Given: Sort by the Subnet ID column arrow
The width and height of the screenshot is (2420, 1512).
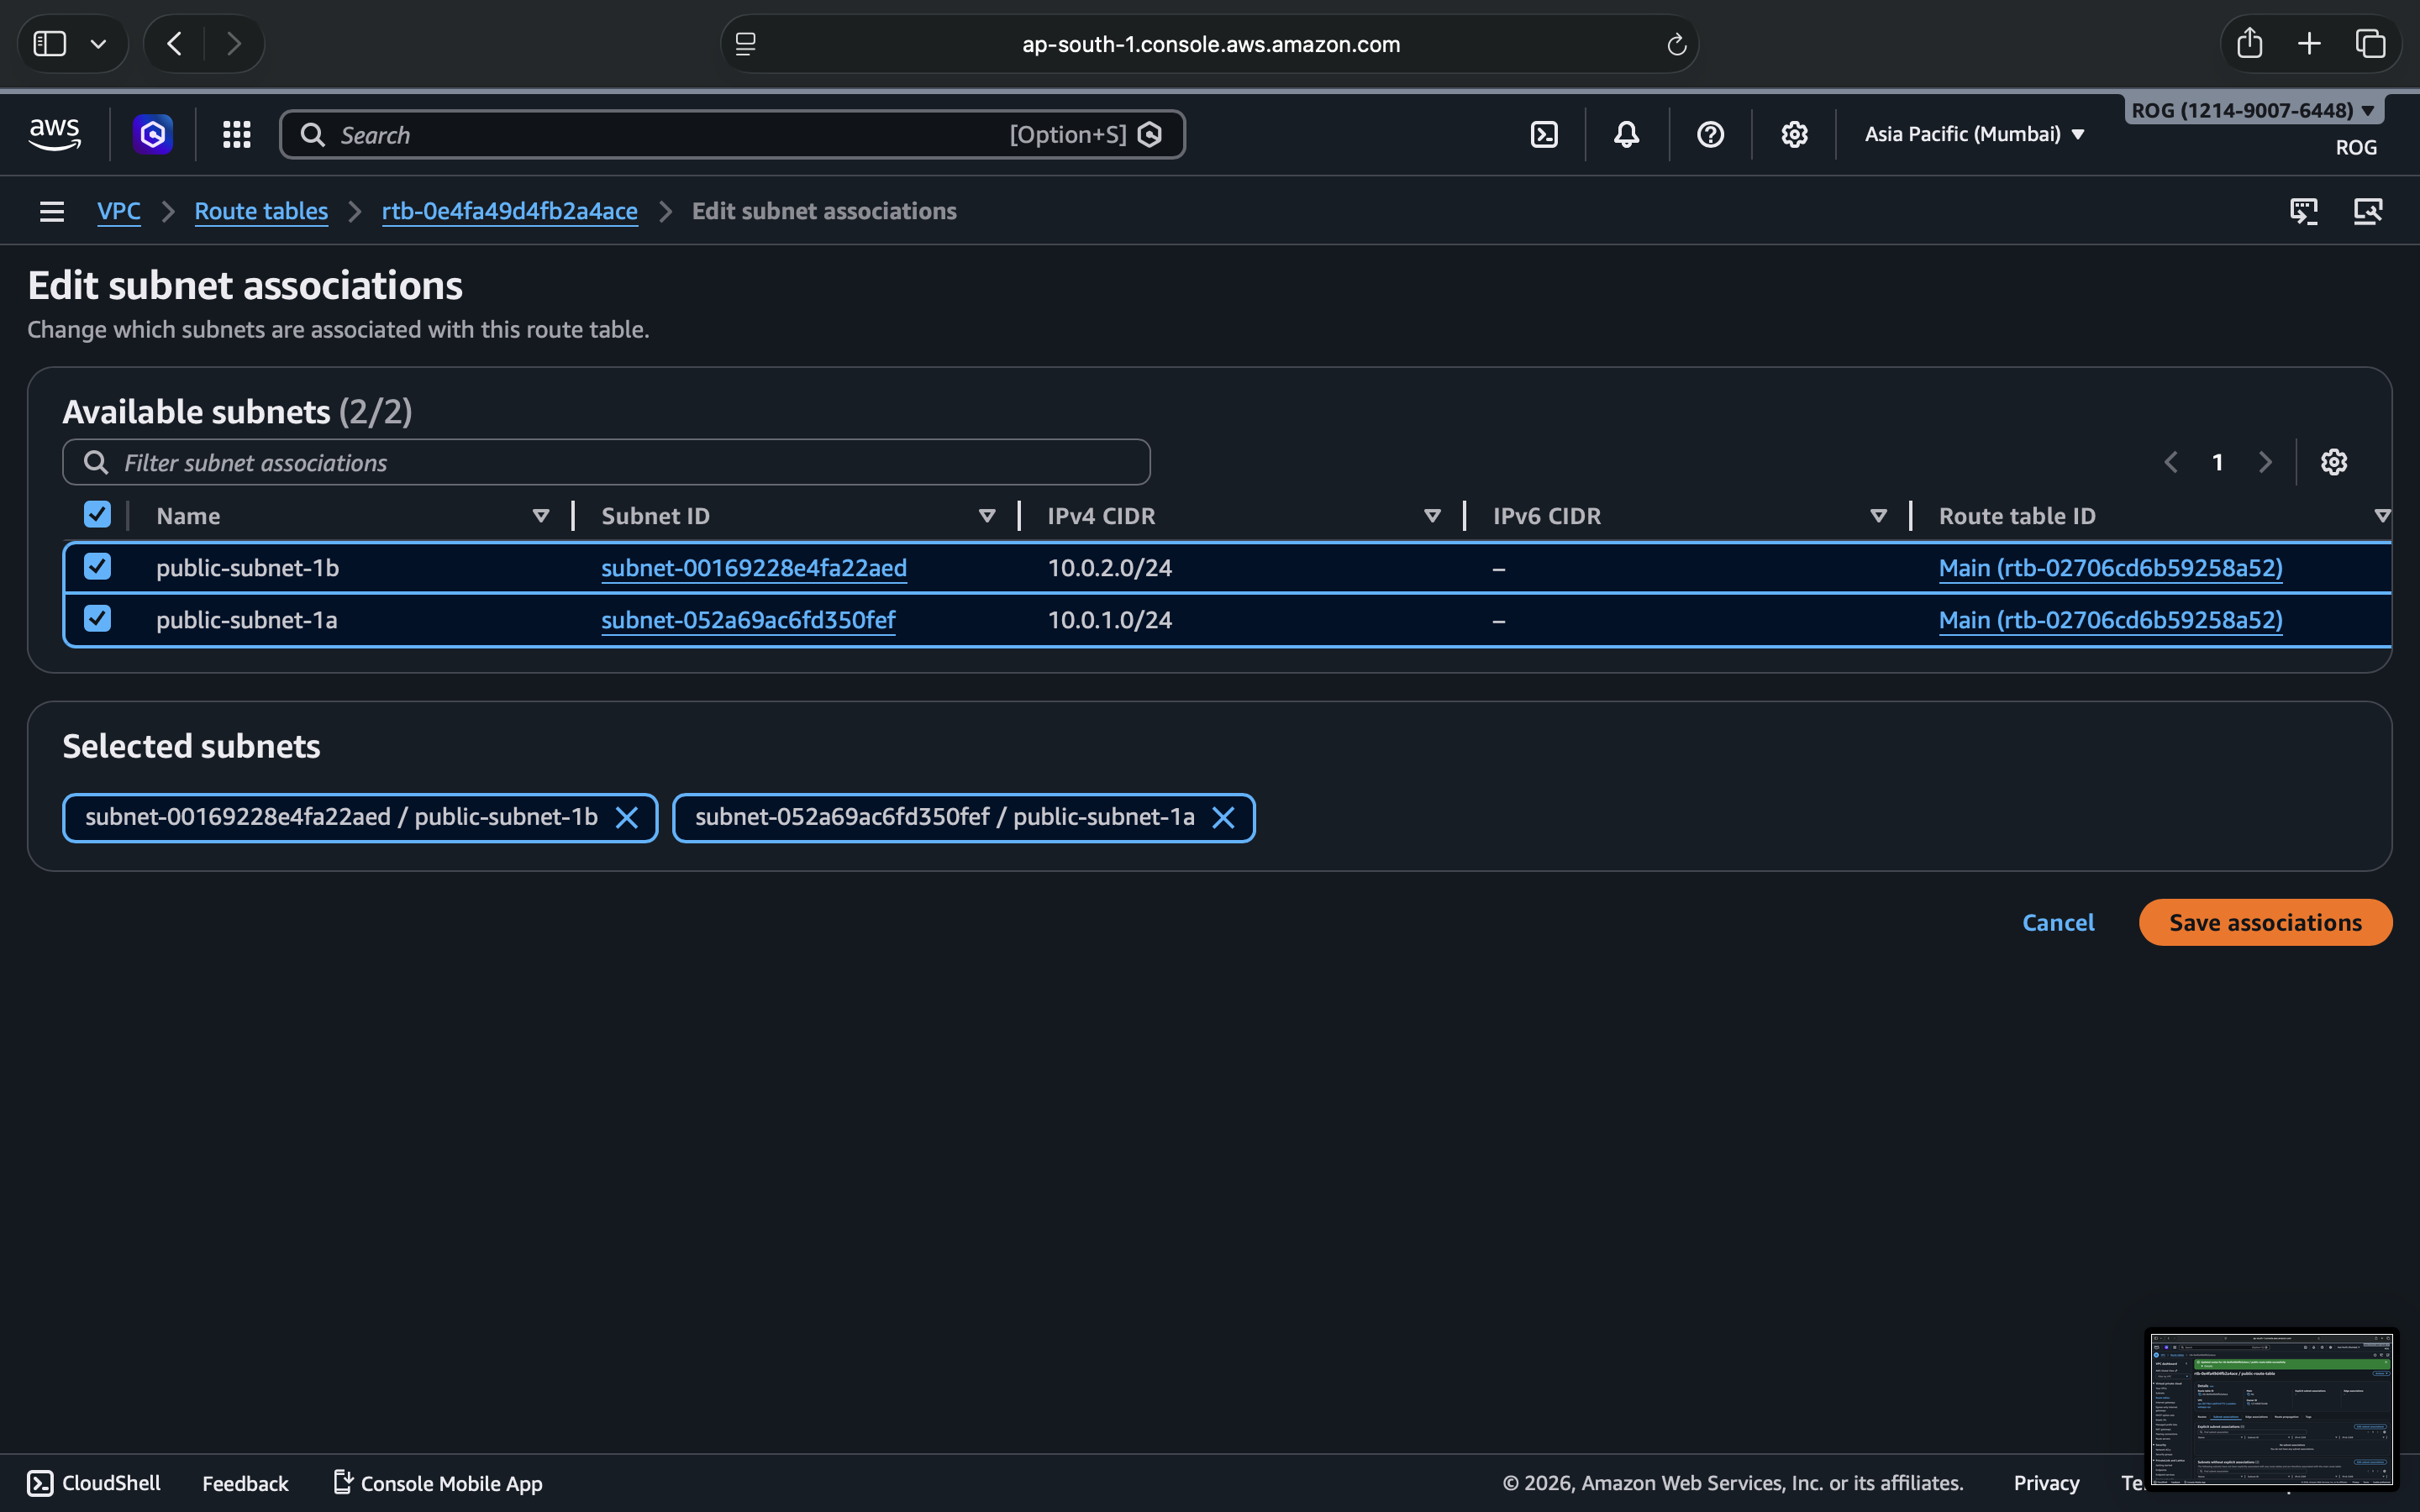Looking at the screenshot, I should coord(986,516).
